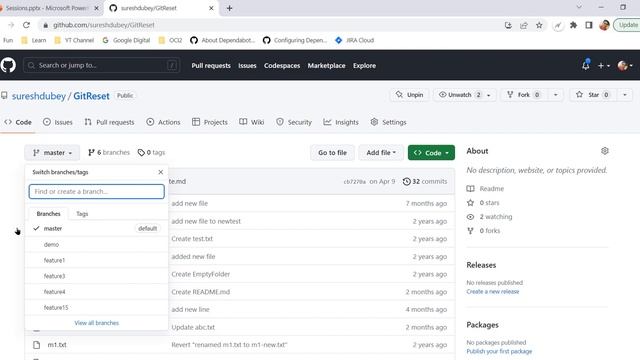Image resolution: width=640 pixels, height=360 pixels.
Task: Click the Chrome address bar URL
Action: click(x=104, y=25)
